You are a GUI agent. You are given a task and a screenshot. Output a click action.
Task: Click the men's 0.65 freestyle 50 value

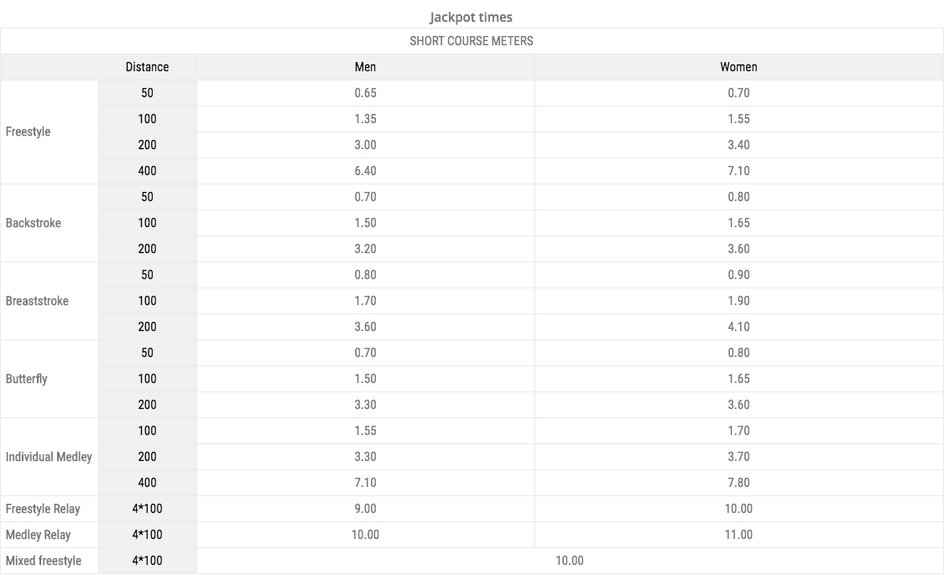pyautogui.click(x=365, y=93)
